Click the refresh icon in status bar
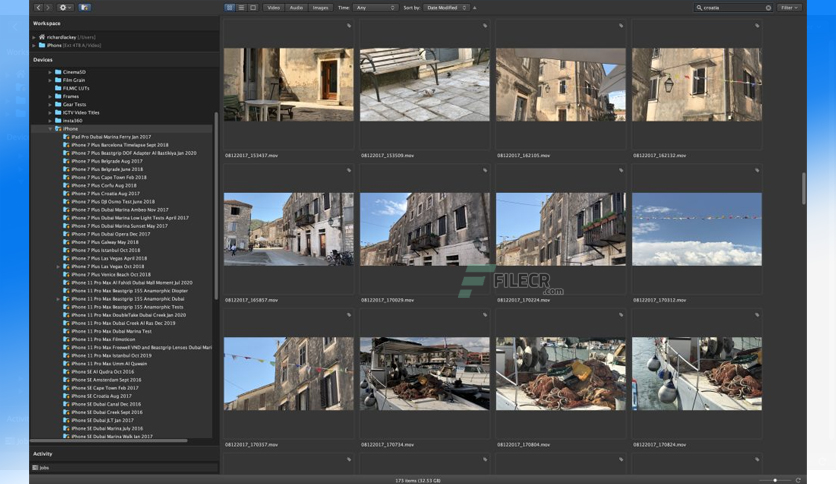 (798, 480)
